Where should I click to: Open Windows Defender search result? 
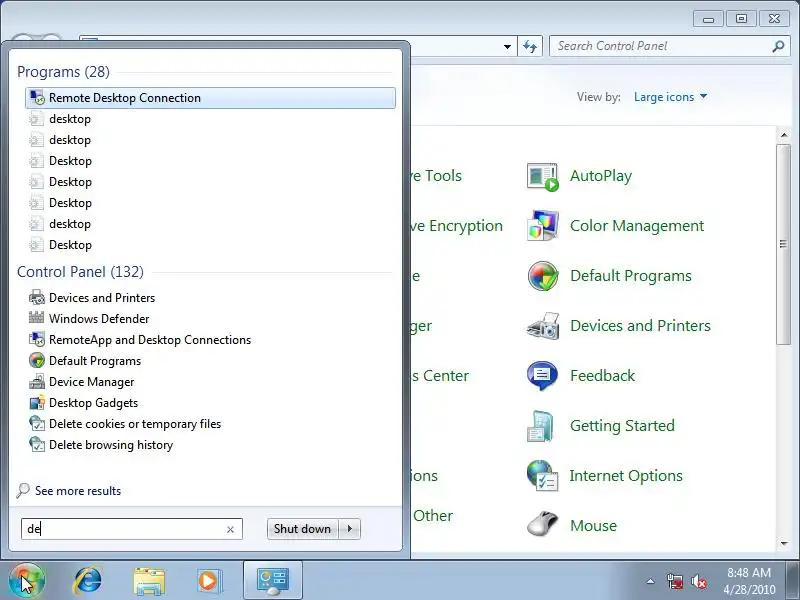[99, 319]
